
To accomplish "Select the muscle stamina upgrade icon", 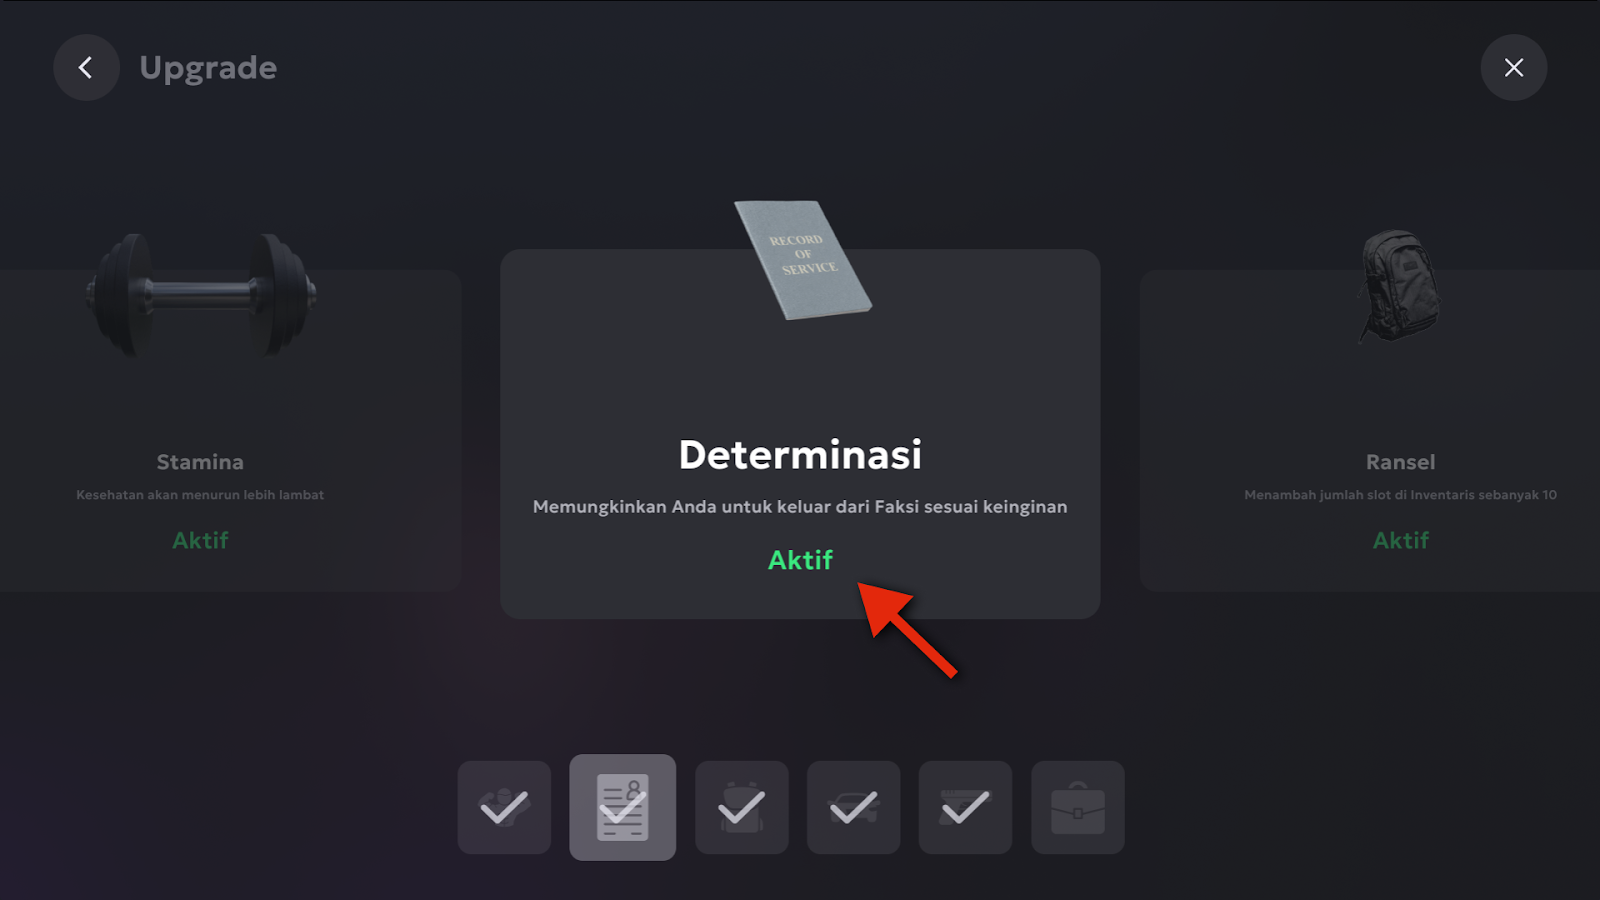I will click(x=504, y=807).
